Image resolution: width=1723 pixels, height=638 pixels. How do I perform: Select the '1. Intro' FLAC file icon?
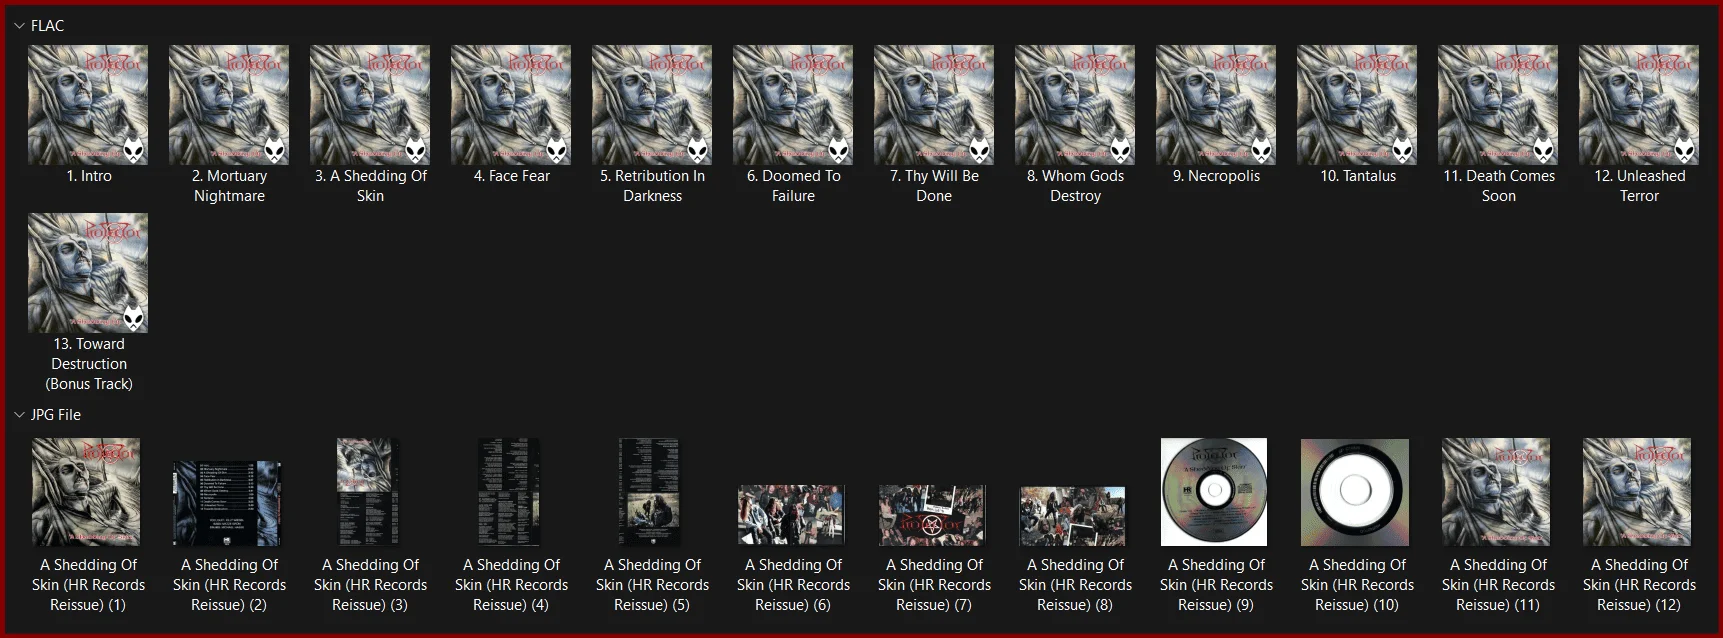click(88, 105)
